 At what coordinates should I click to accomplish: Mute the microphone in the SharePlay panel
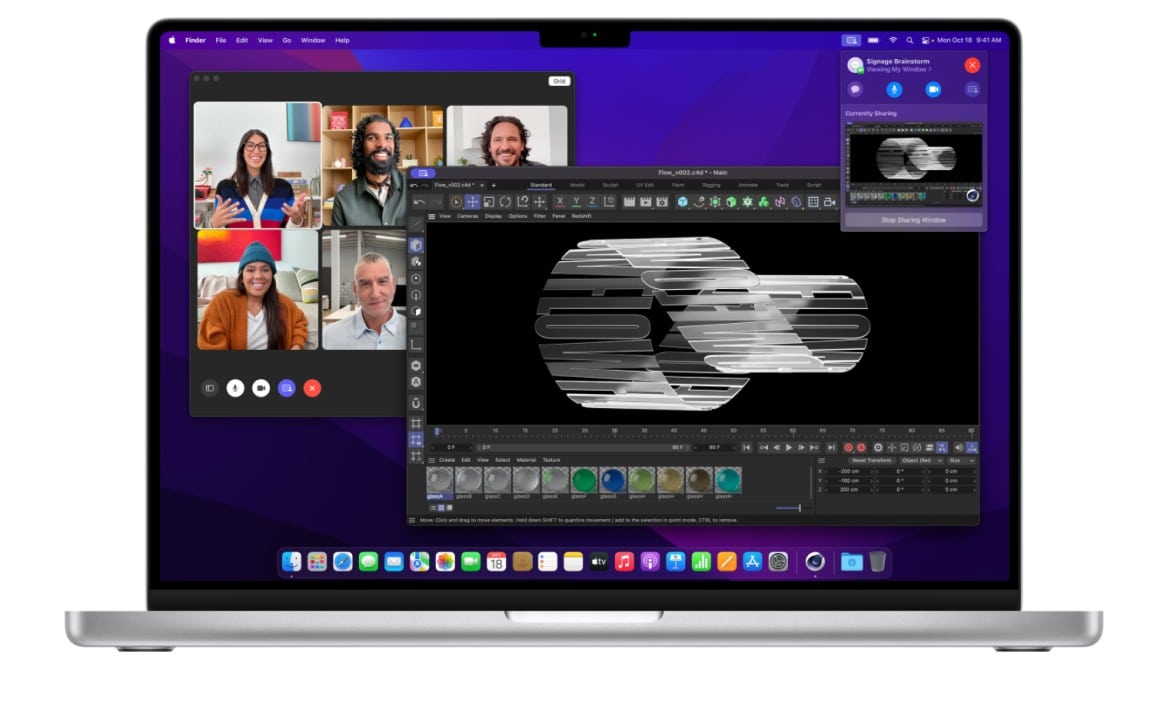pos(894,90)
